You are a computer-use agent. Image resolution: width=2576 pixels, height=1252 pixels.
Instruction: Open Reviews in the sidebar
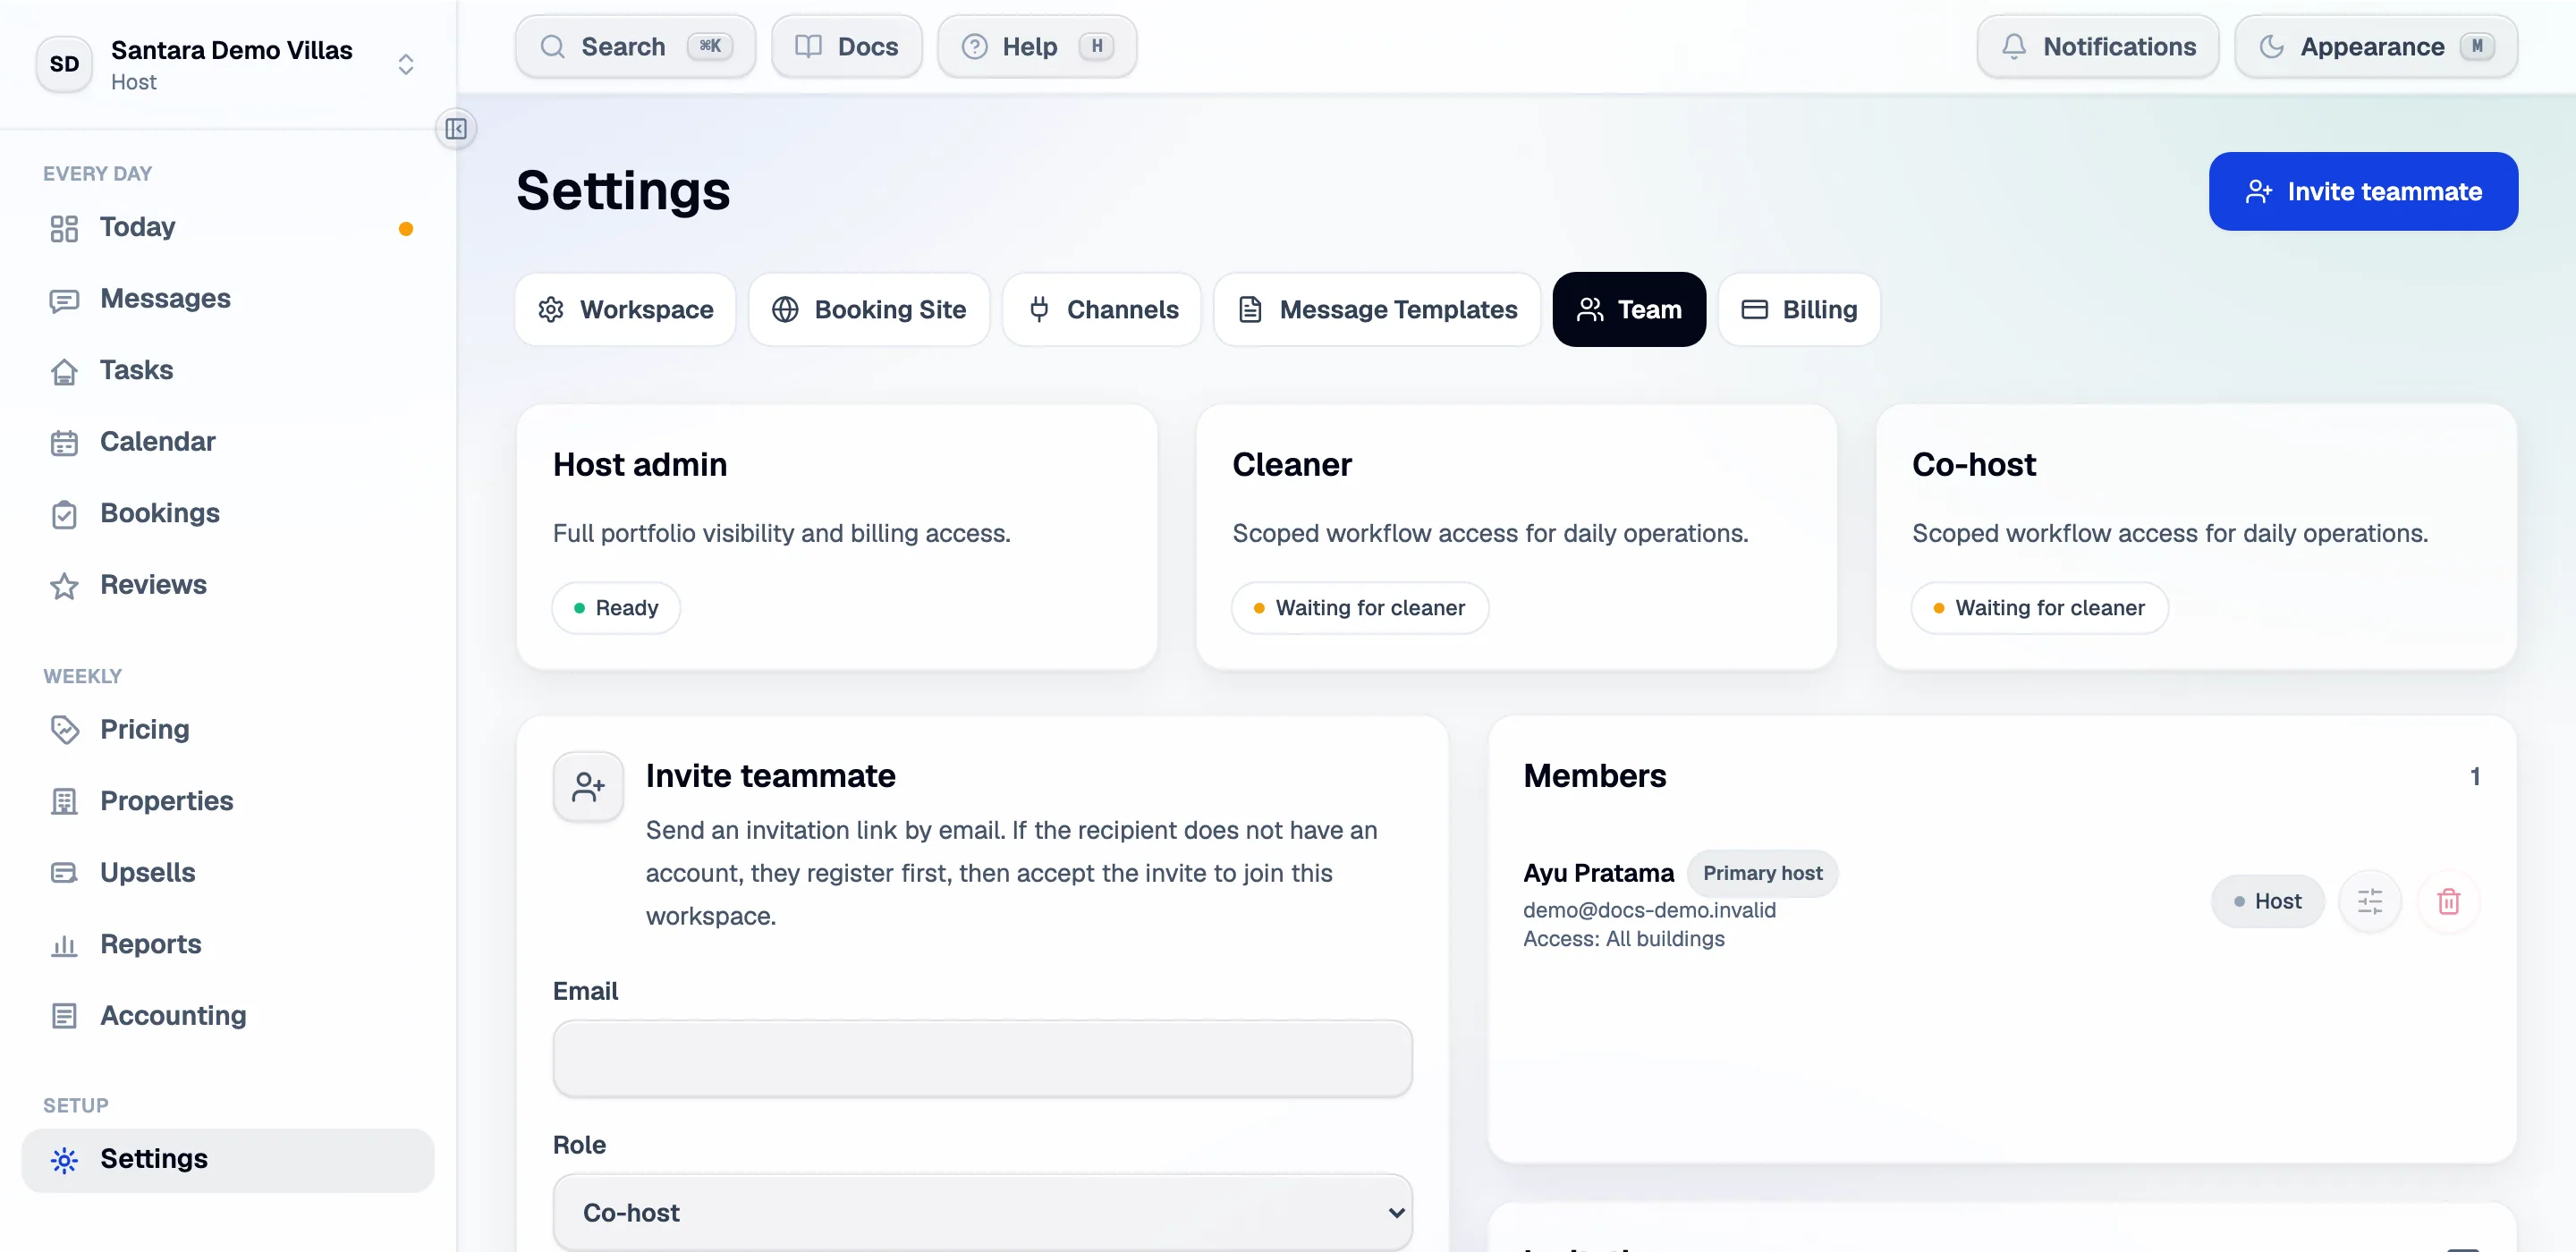click(x=228, y=585)
